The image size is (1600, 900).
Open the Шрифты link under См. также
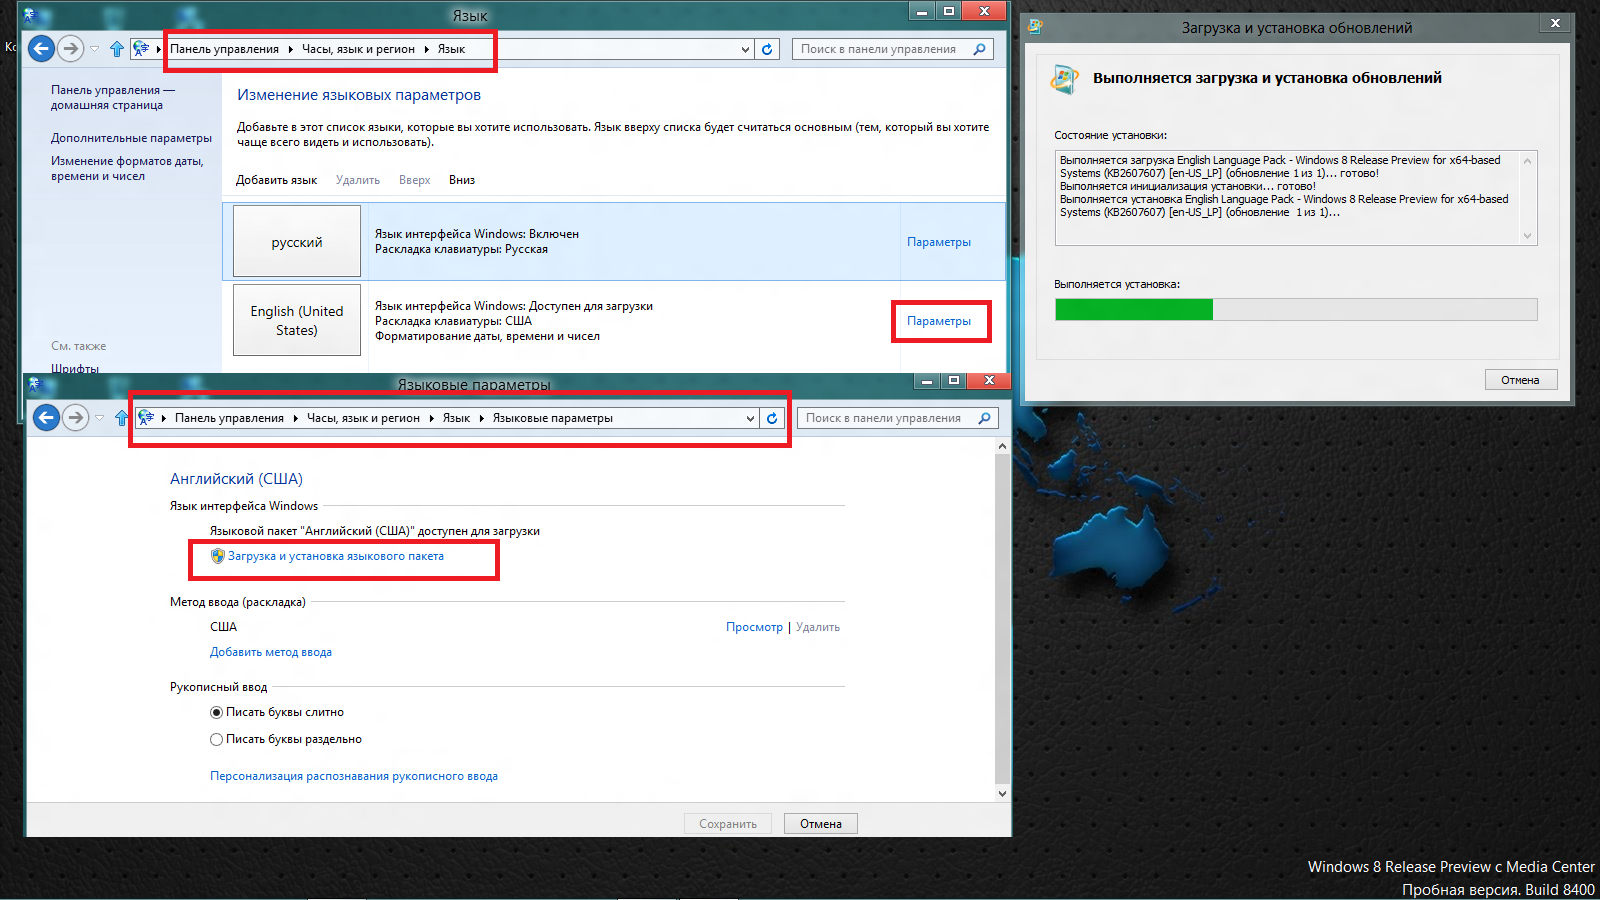75,368
